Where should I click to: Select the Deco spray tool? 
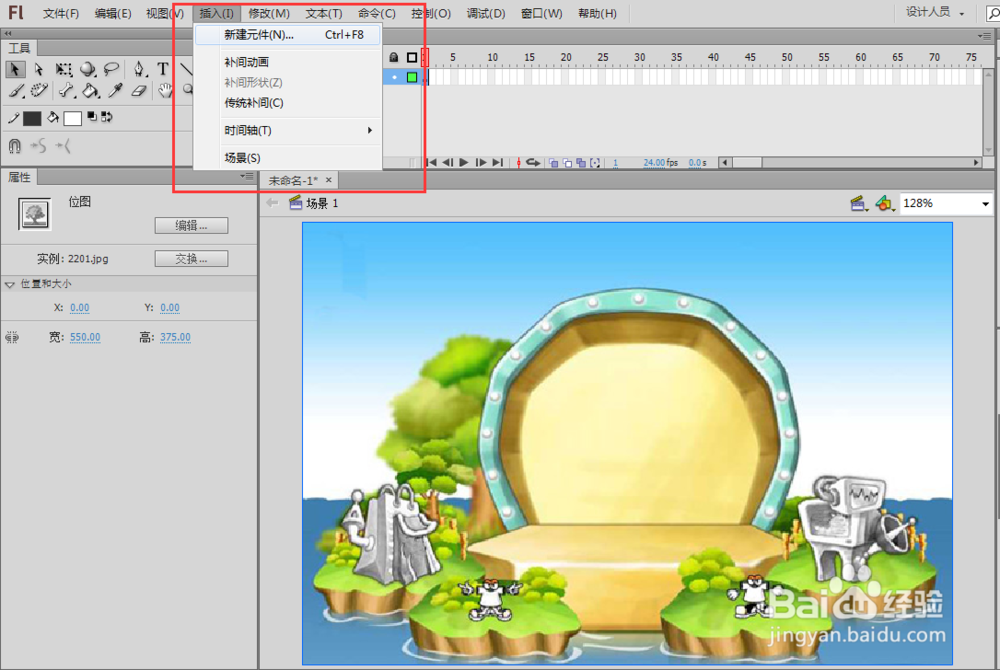tap(39, 91)
